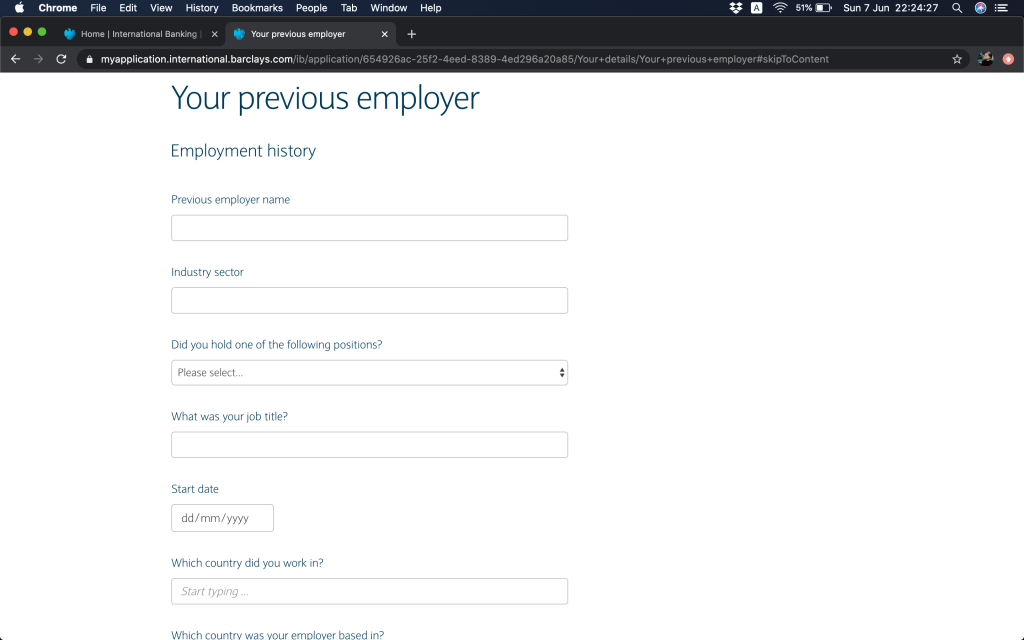
Task: Close the 'Your previous employer' tab
Action: pos(385,34)
